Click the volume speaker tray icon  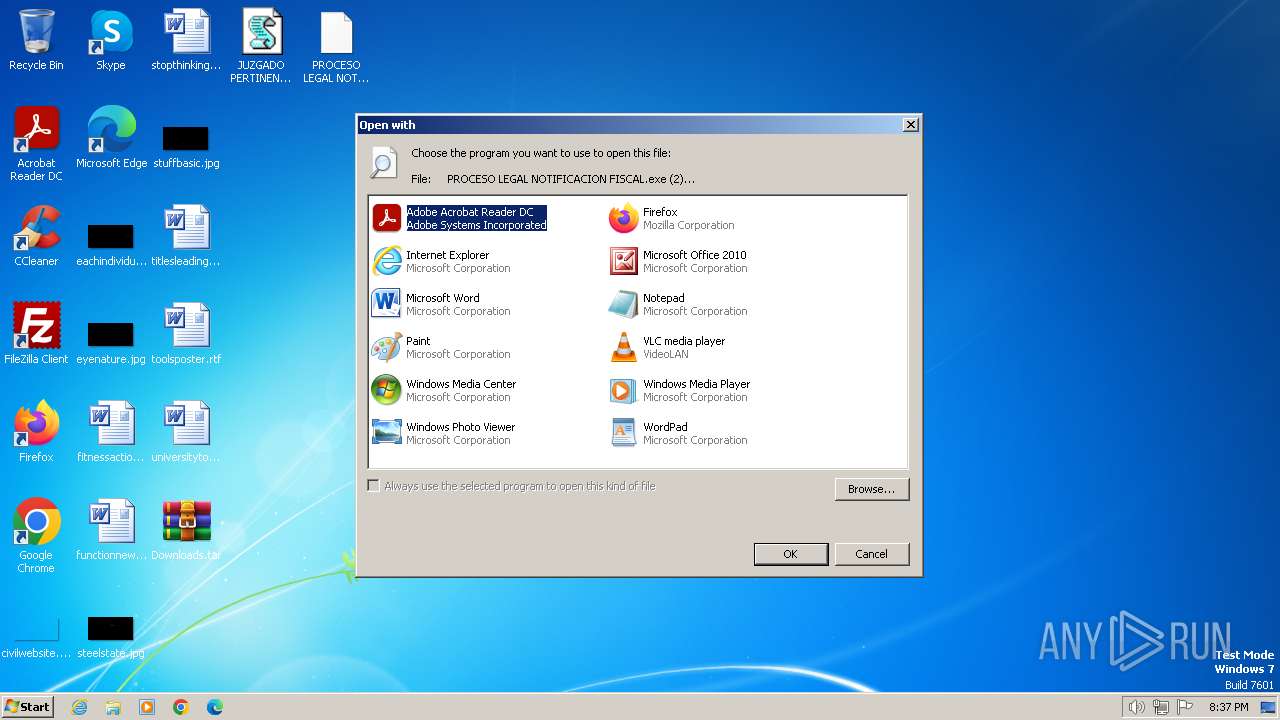click(x=1136, y=707)
